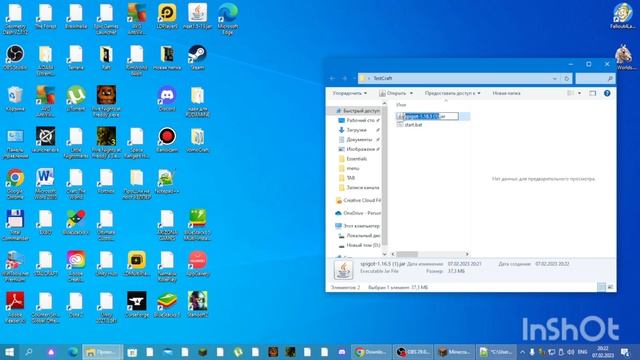Image resolution: width=640 pixels, height=360 pixels.
Task: Open the Terraria desktop shortcut
Action: [76, 58]
